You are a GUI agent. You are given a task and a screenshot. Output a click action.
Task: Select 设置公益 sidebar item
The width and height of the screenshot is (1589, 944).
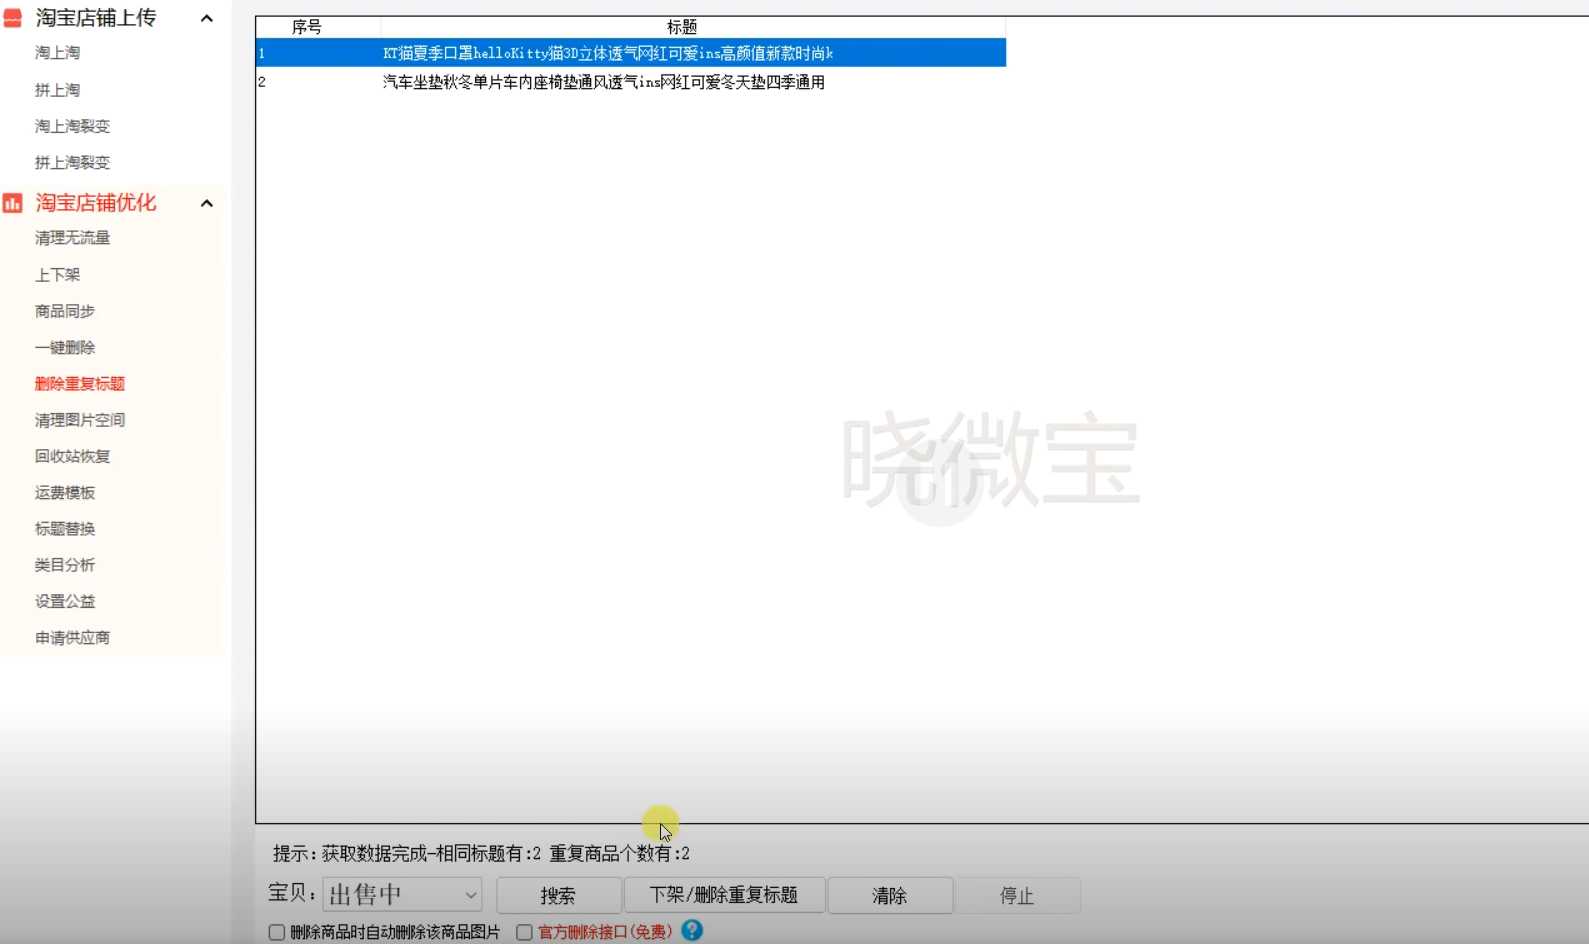point(65,601)
